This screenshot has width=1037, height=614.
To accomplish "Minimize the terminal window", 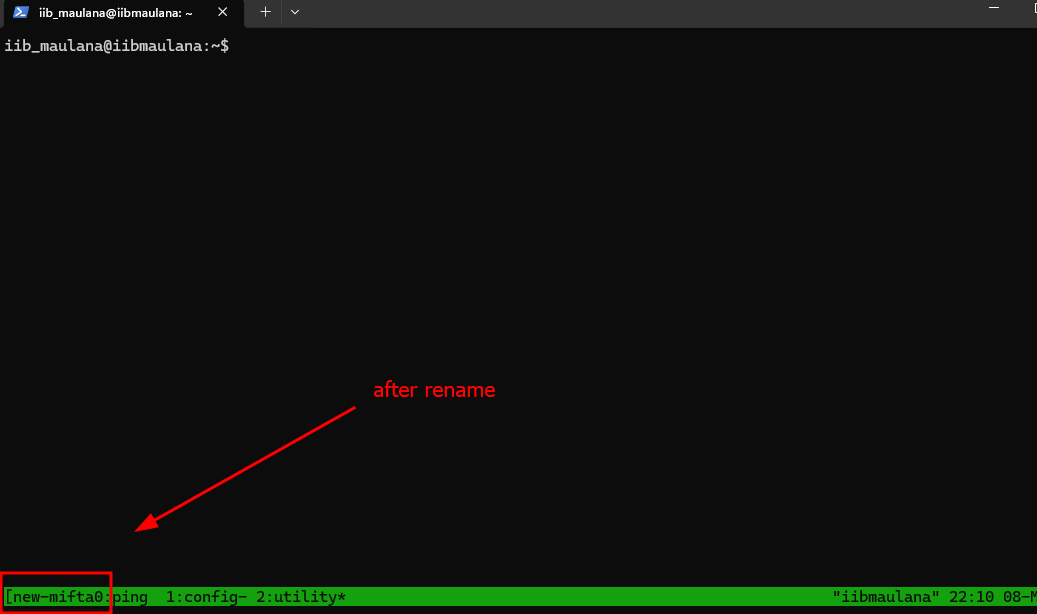I will (x=993, y=8).
